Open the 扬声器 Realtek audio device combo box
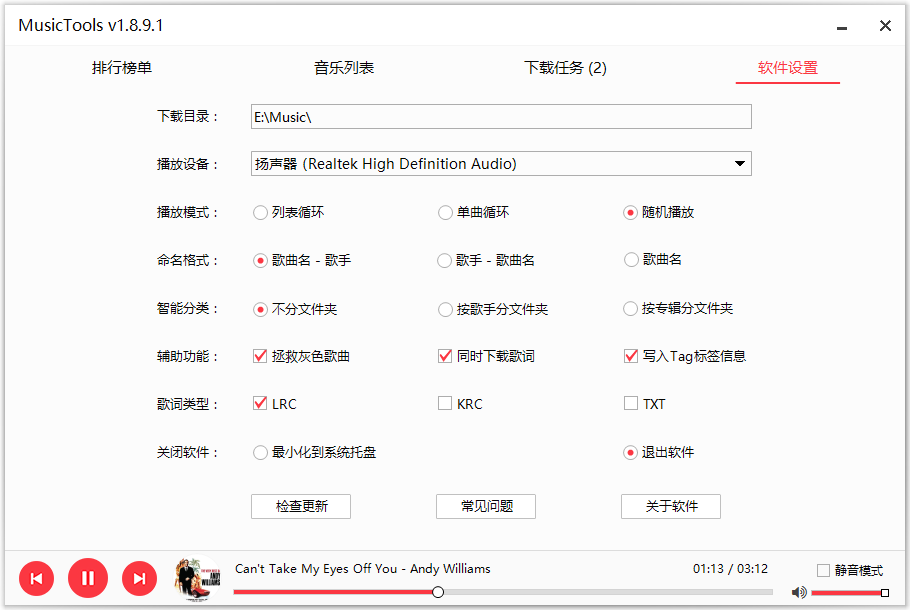 click(490, 164)
